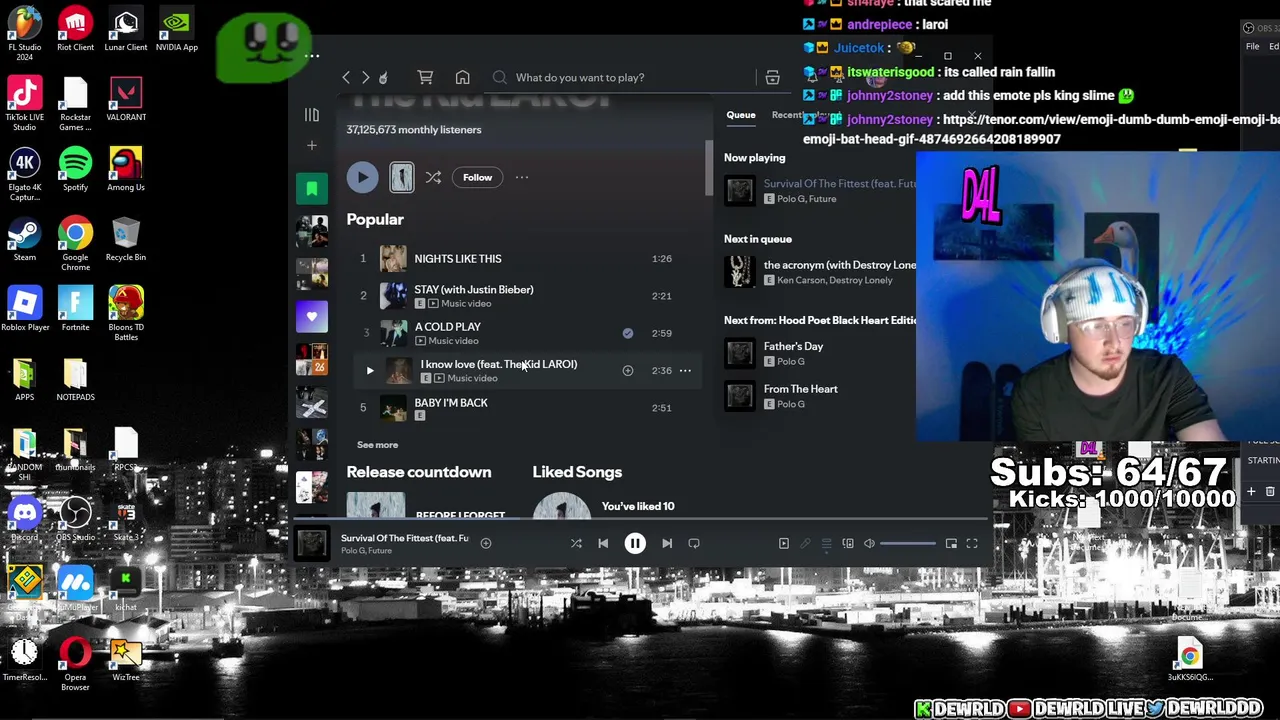
Task: Select the NIGHTS LIKE THIS track
Action: 458,258
